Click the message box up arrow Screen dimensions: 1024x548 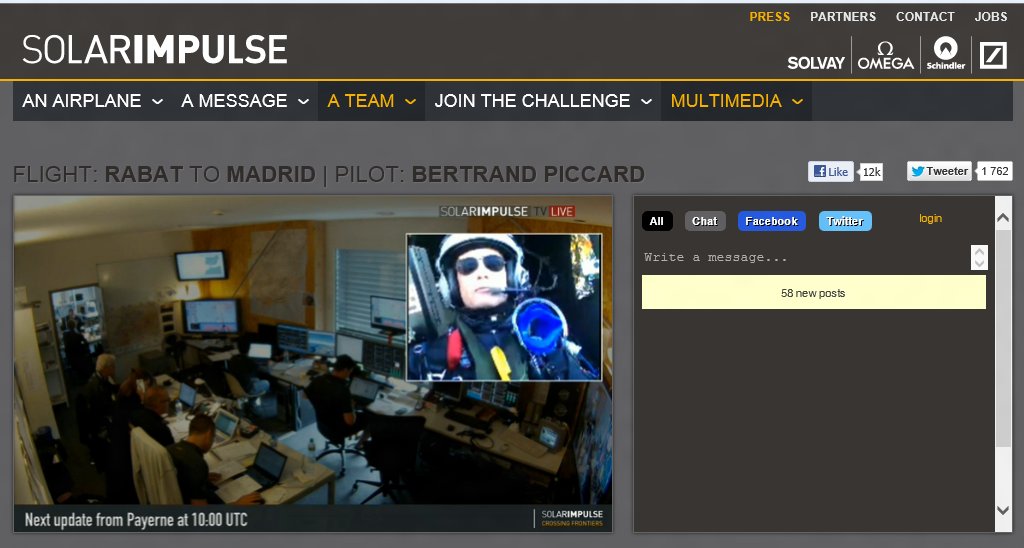(x=979, y=251)
